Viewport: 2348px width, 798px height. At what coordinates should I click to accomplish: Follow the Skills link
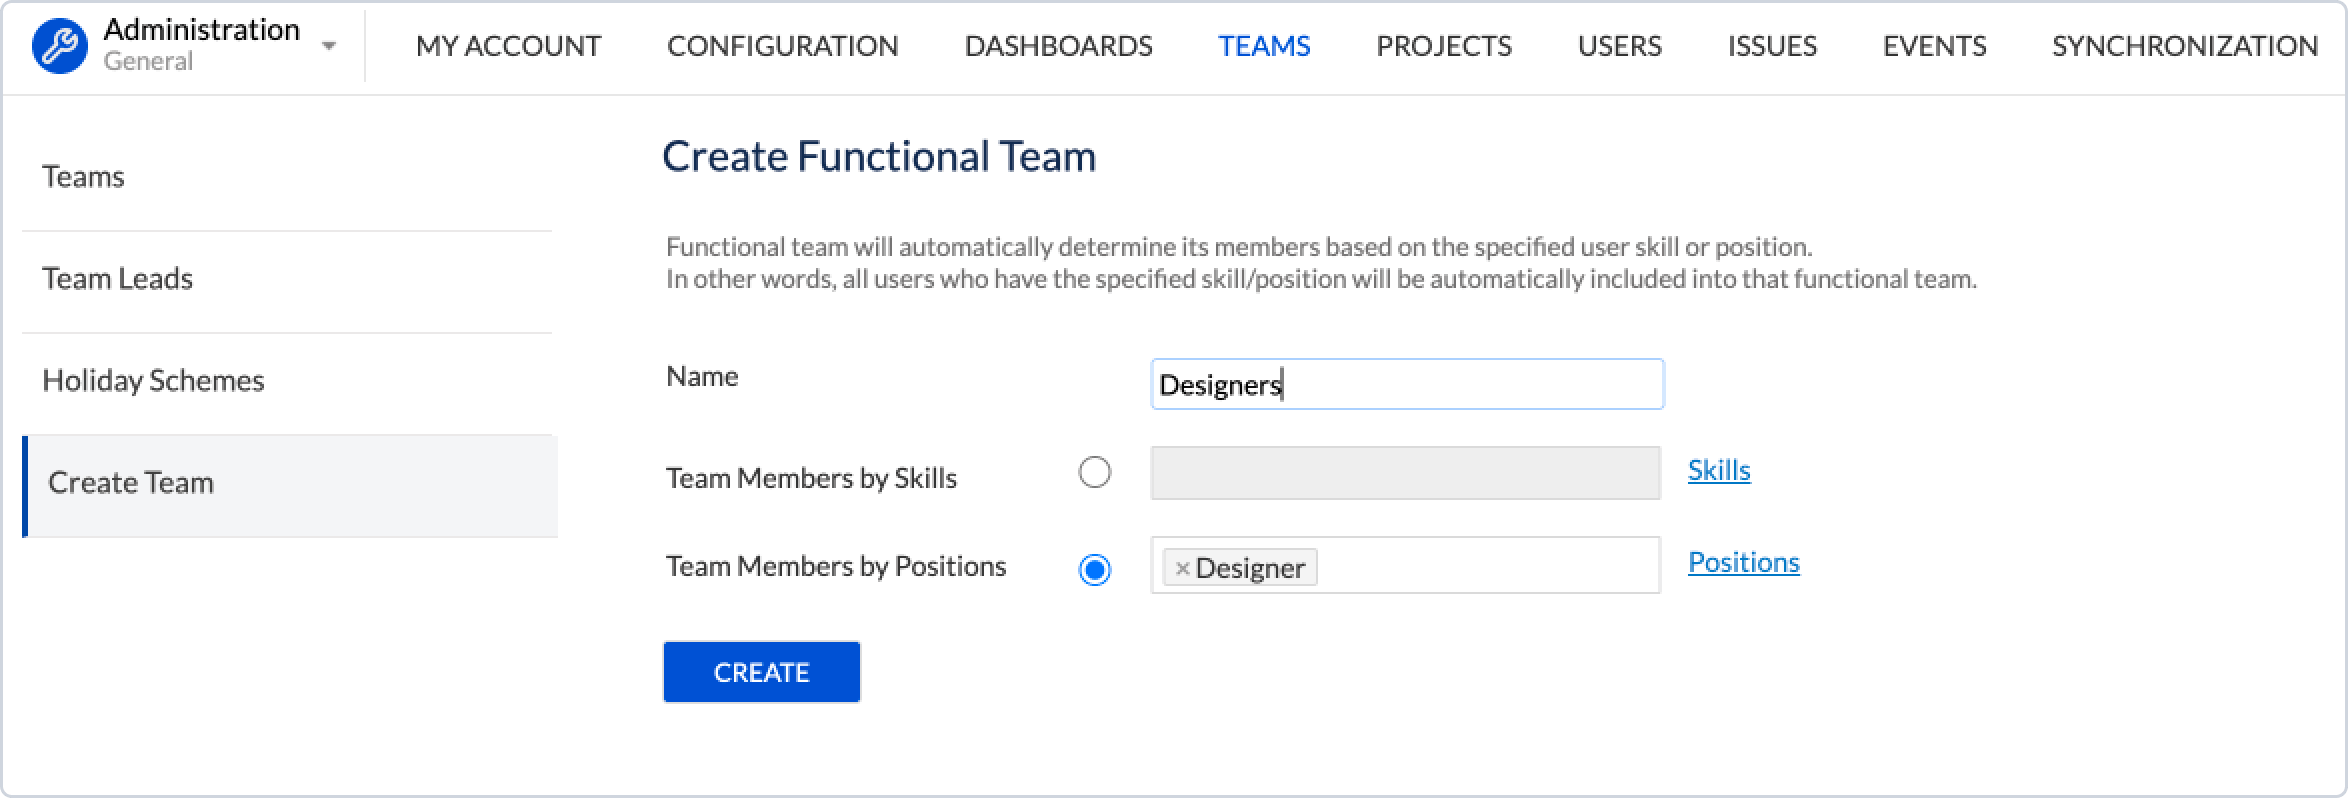pyautogui.click(x=1718, y=470)
